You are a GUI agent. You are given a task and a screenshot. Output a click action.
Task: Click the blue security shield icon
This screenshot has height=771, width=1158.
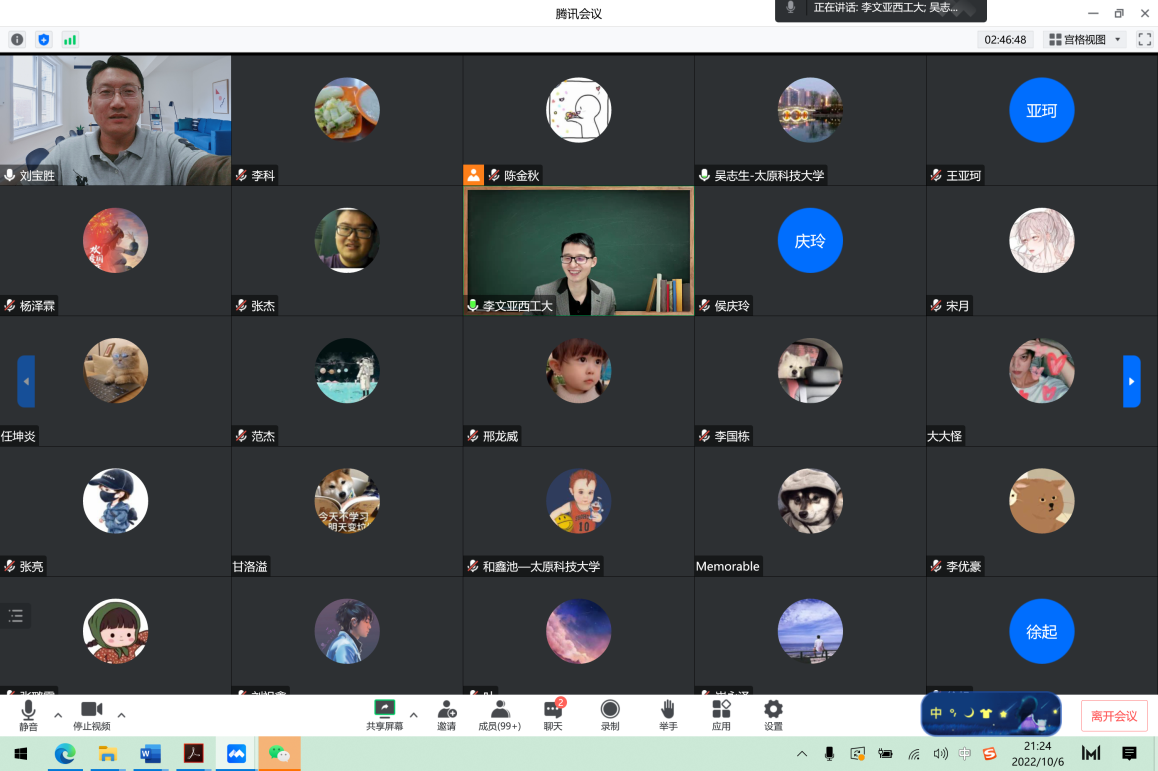coord(43,40)
